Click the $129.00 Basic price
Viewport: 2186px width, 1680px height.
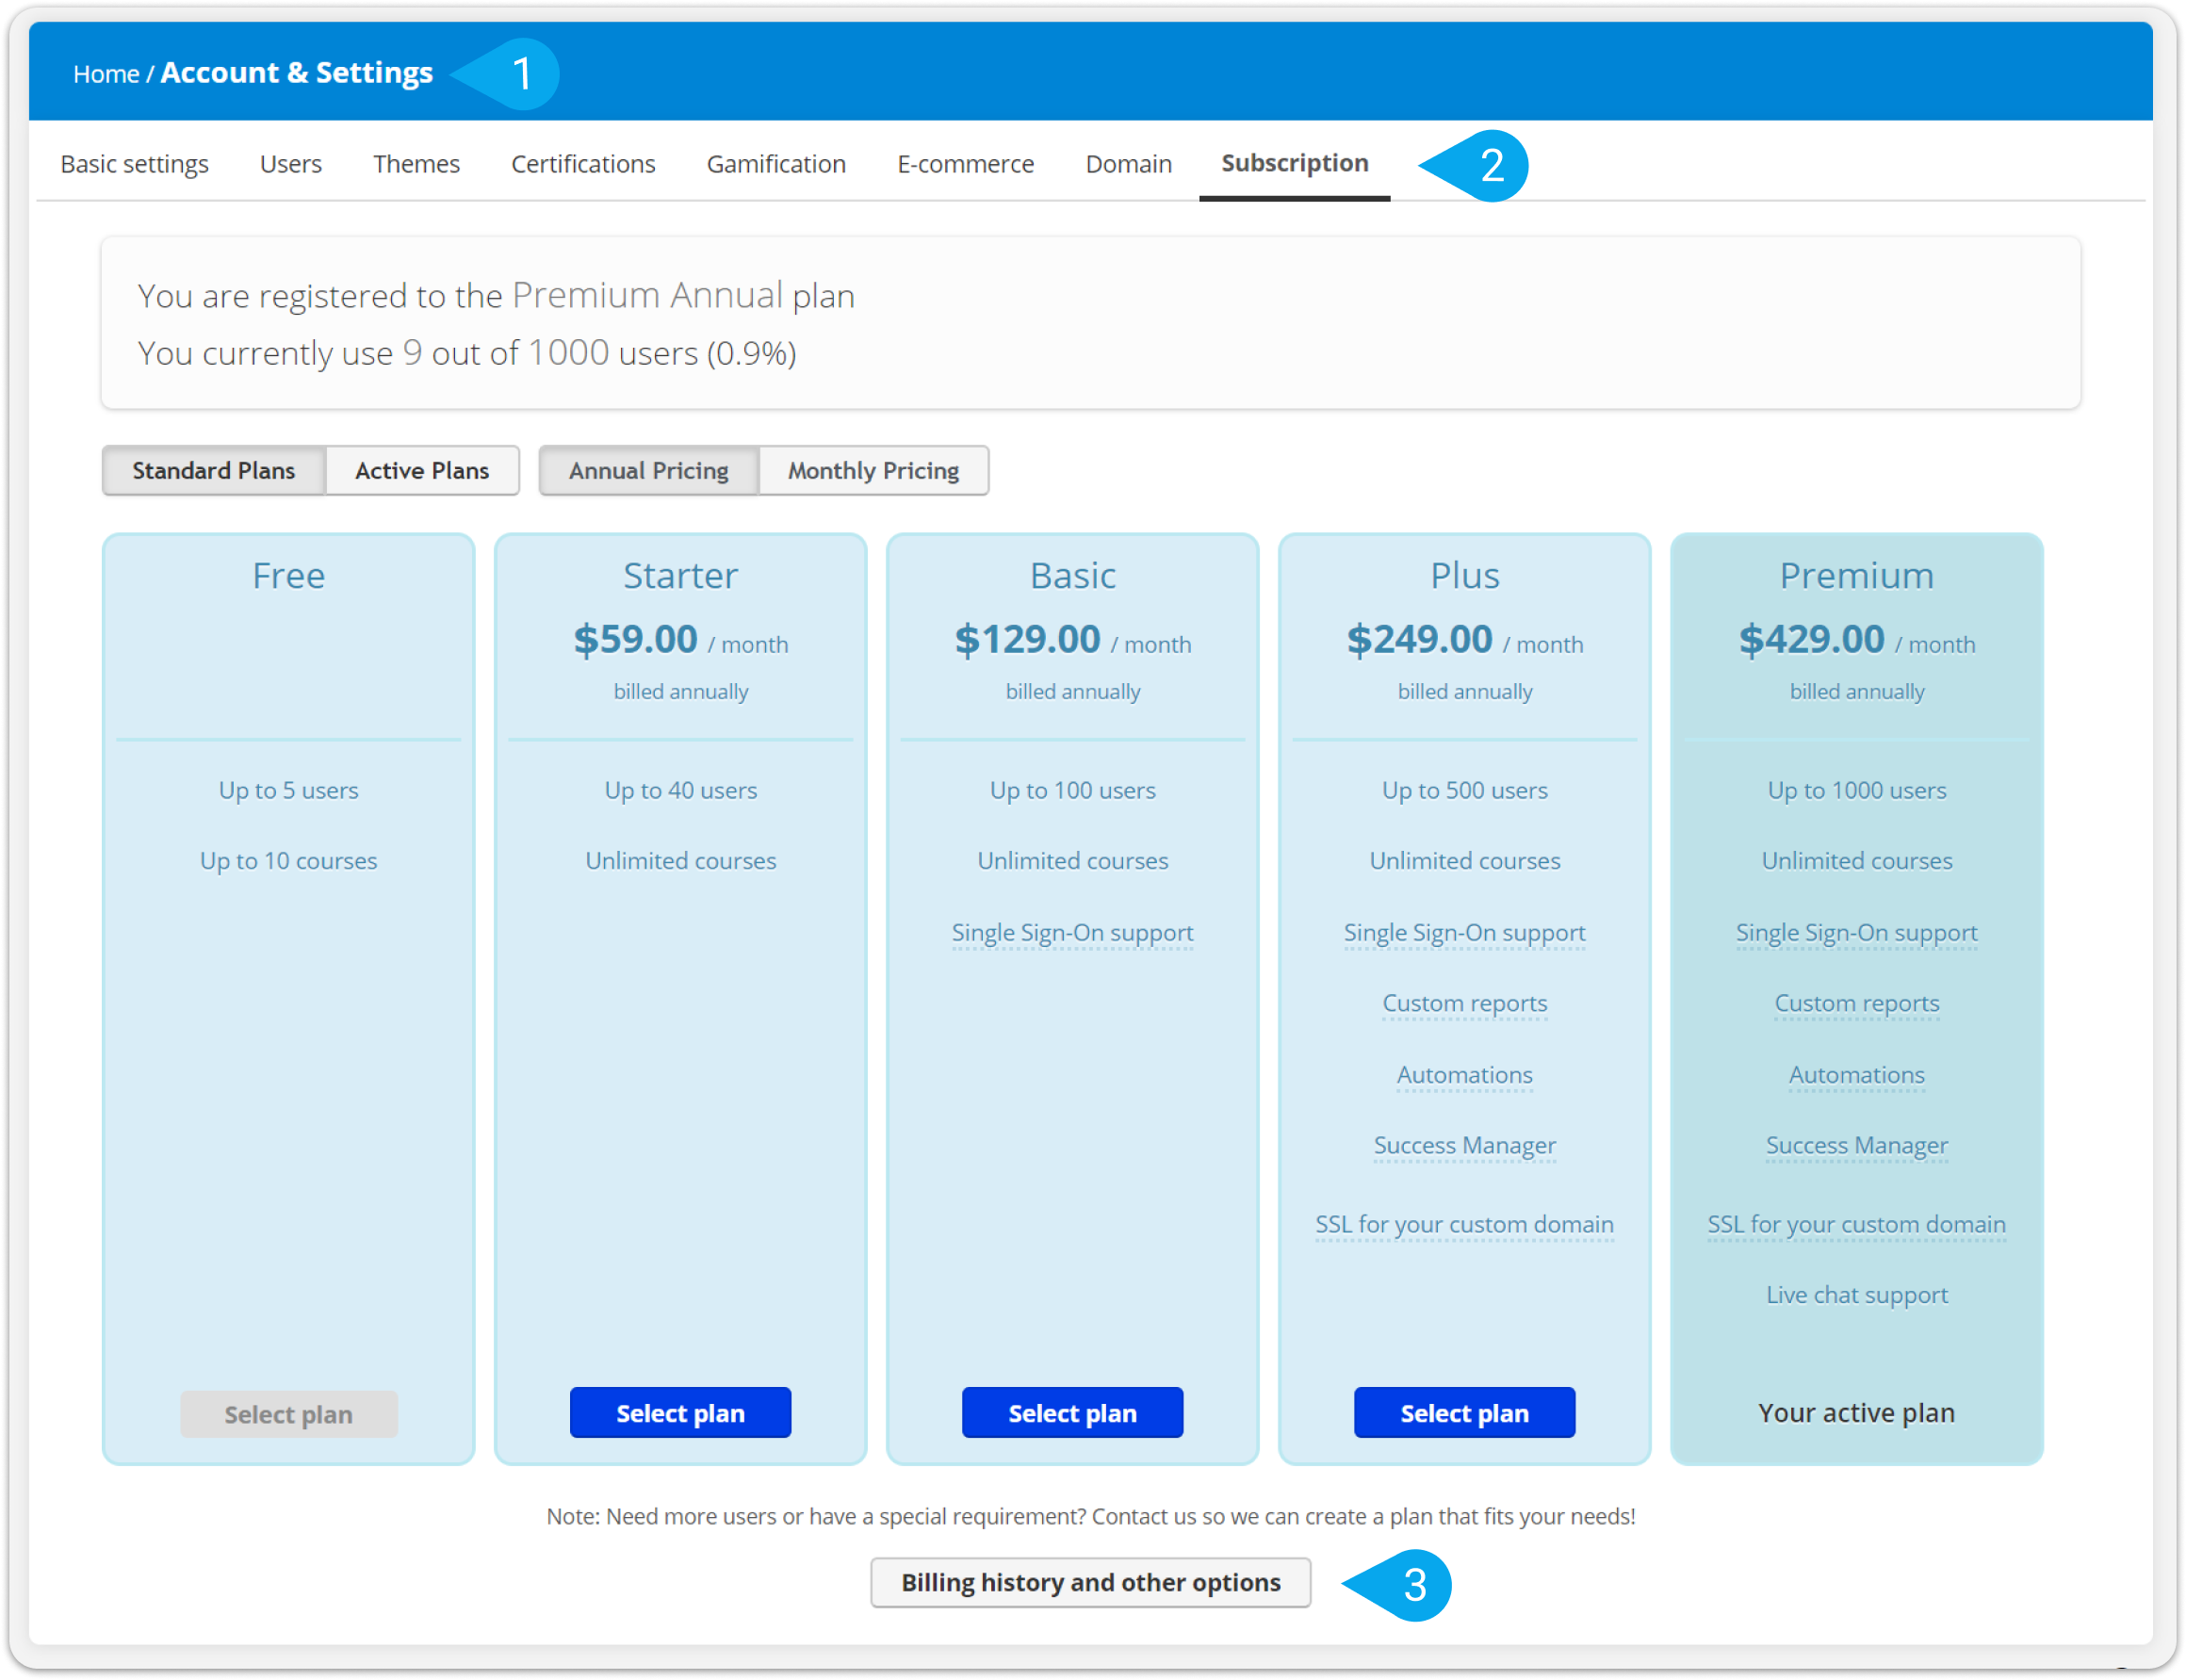click(x=1028, y=640)
